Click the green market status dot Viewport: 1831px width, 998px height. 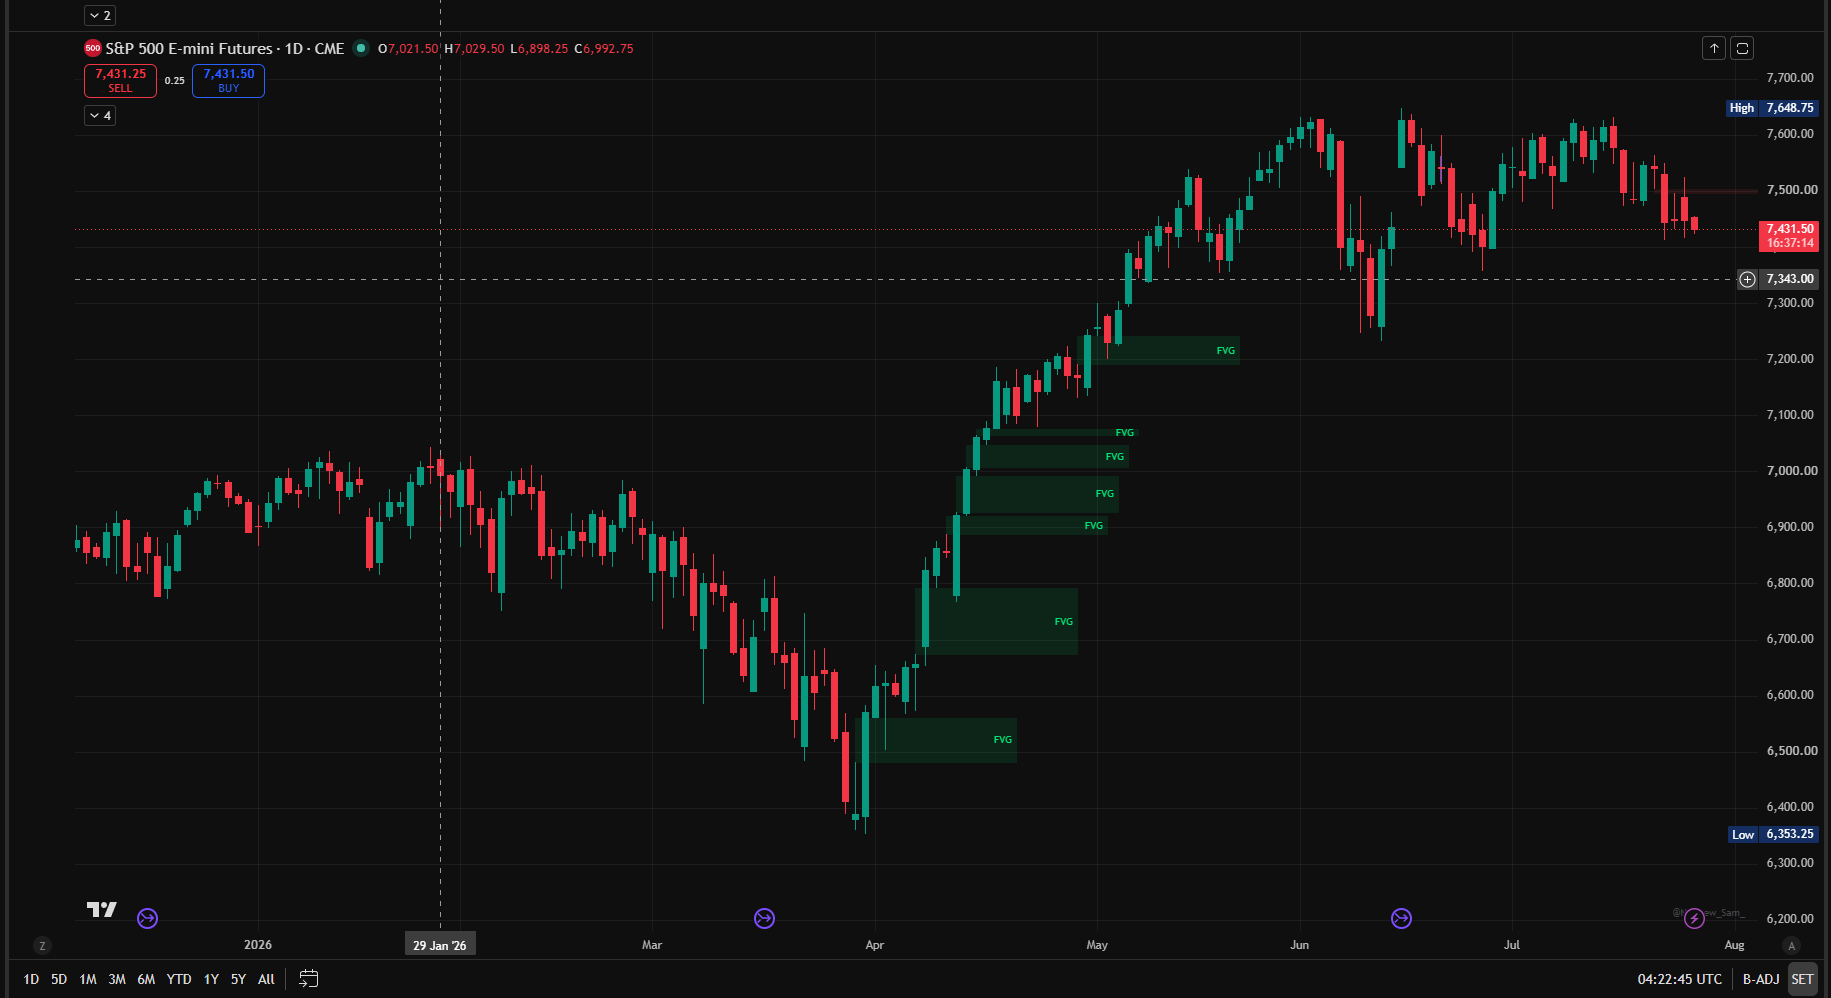pyautogui.click(x=361, y=48)
